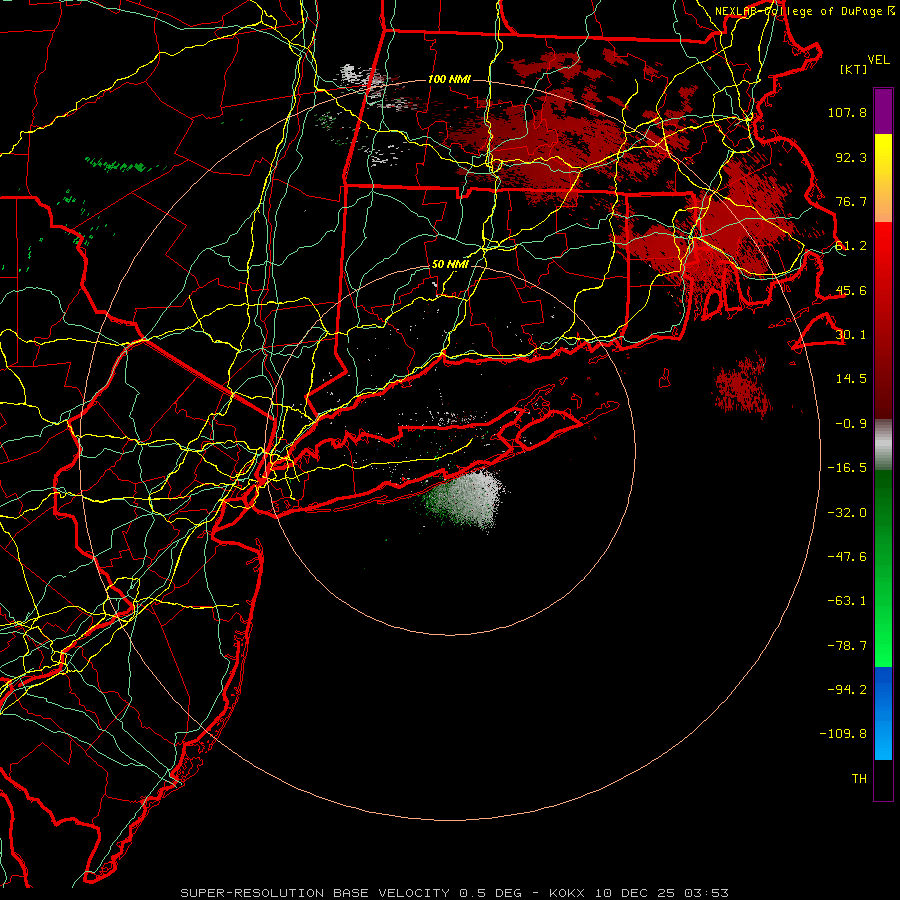Click the '100 NMI' range ring label
The image size is (900, 900).
(x=449, y=79)
